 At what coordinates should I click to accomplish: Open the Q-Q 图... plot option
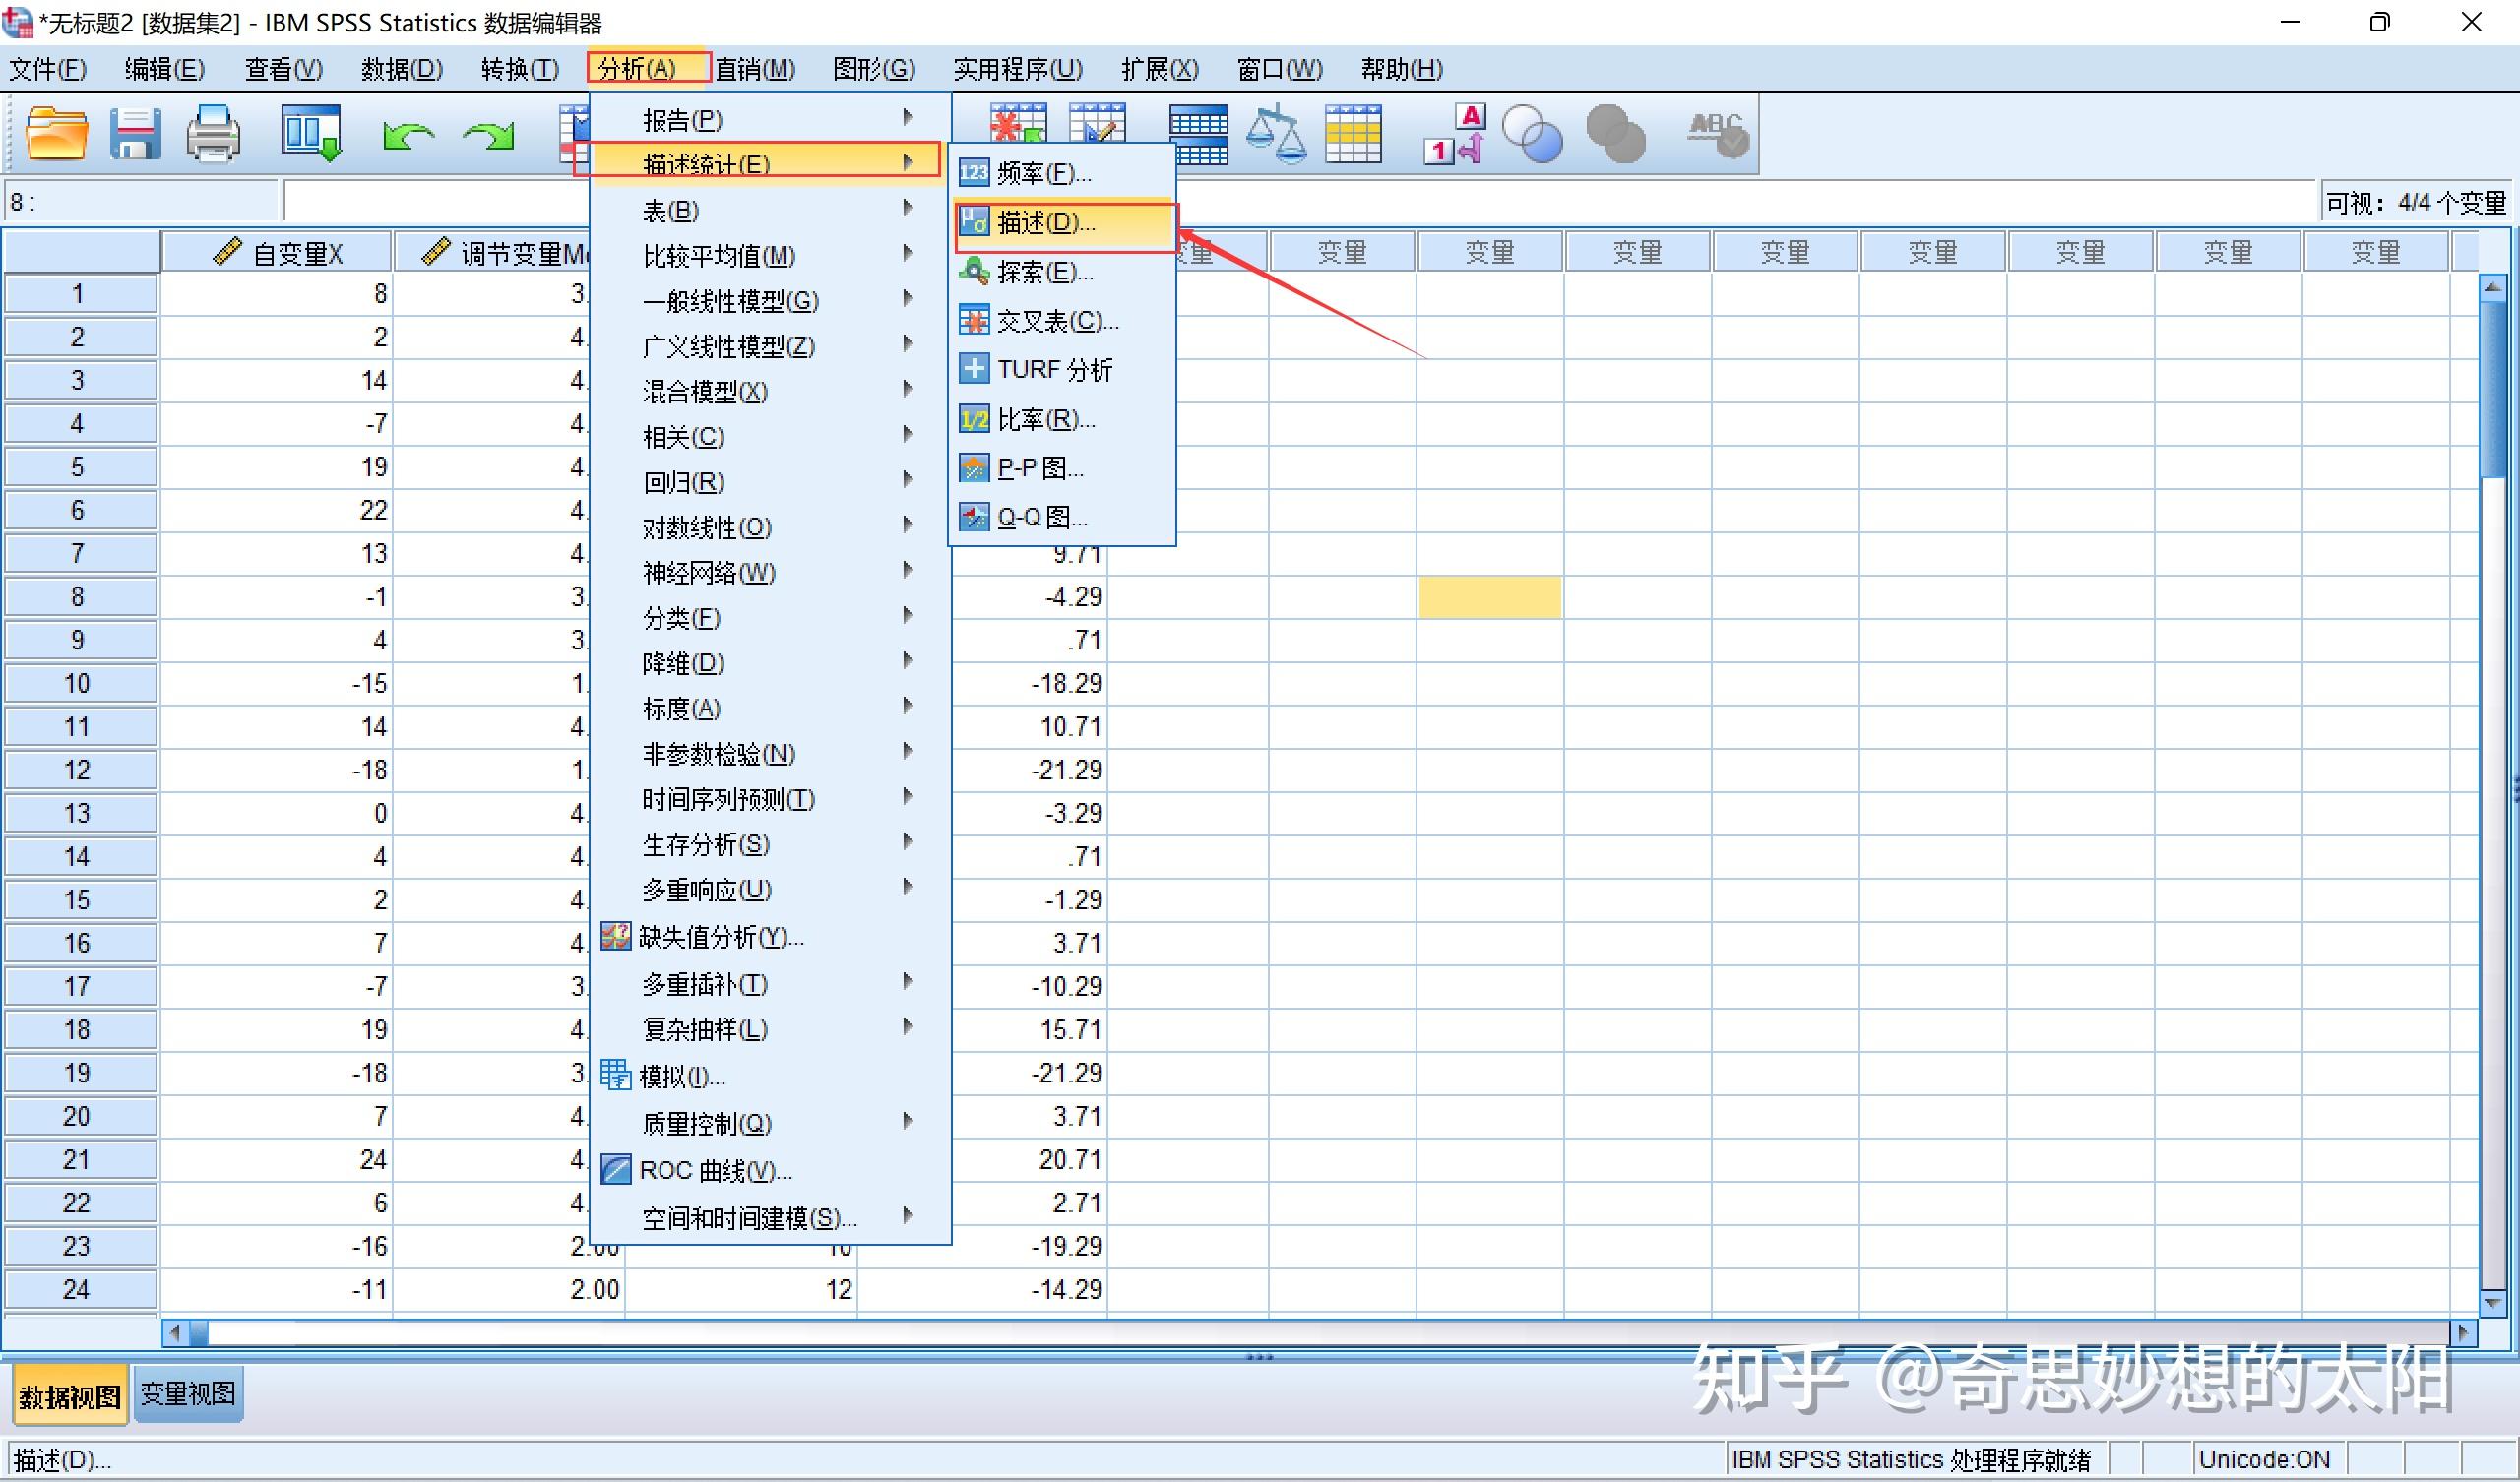point(1062,517)
